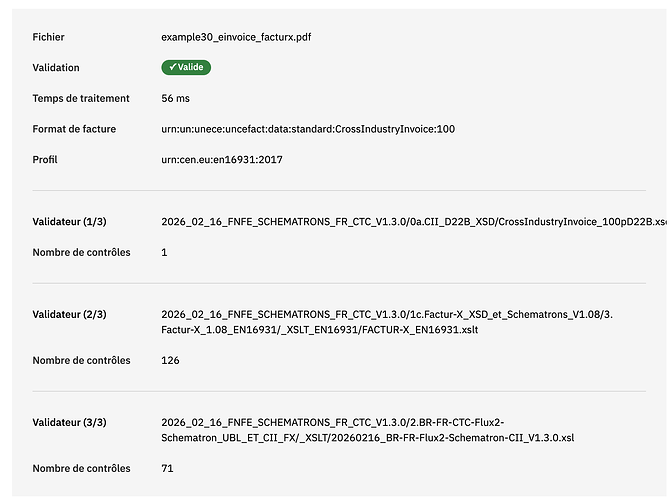Viewport: 671px width, 500px height.
Task: Select the 56 ms processing time value
Action: point(175,98)
